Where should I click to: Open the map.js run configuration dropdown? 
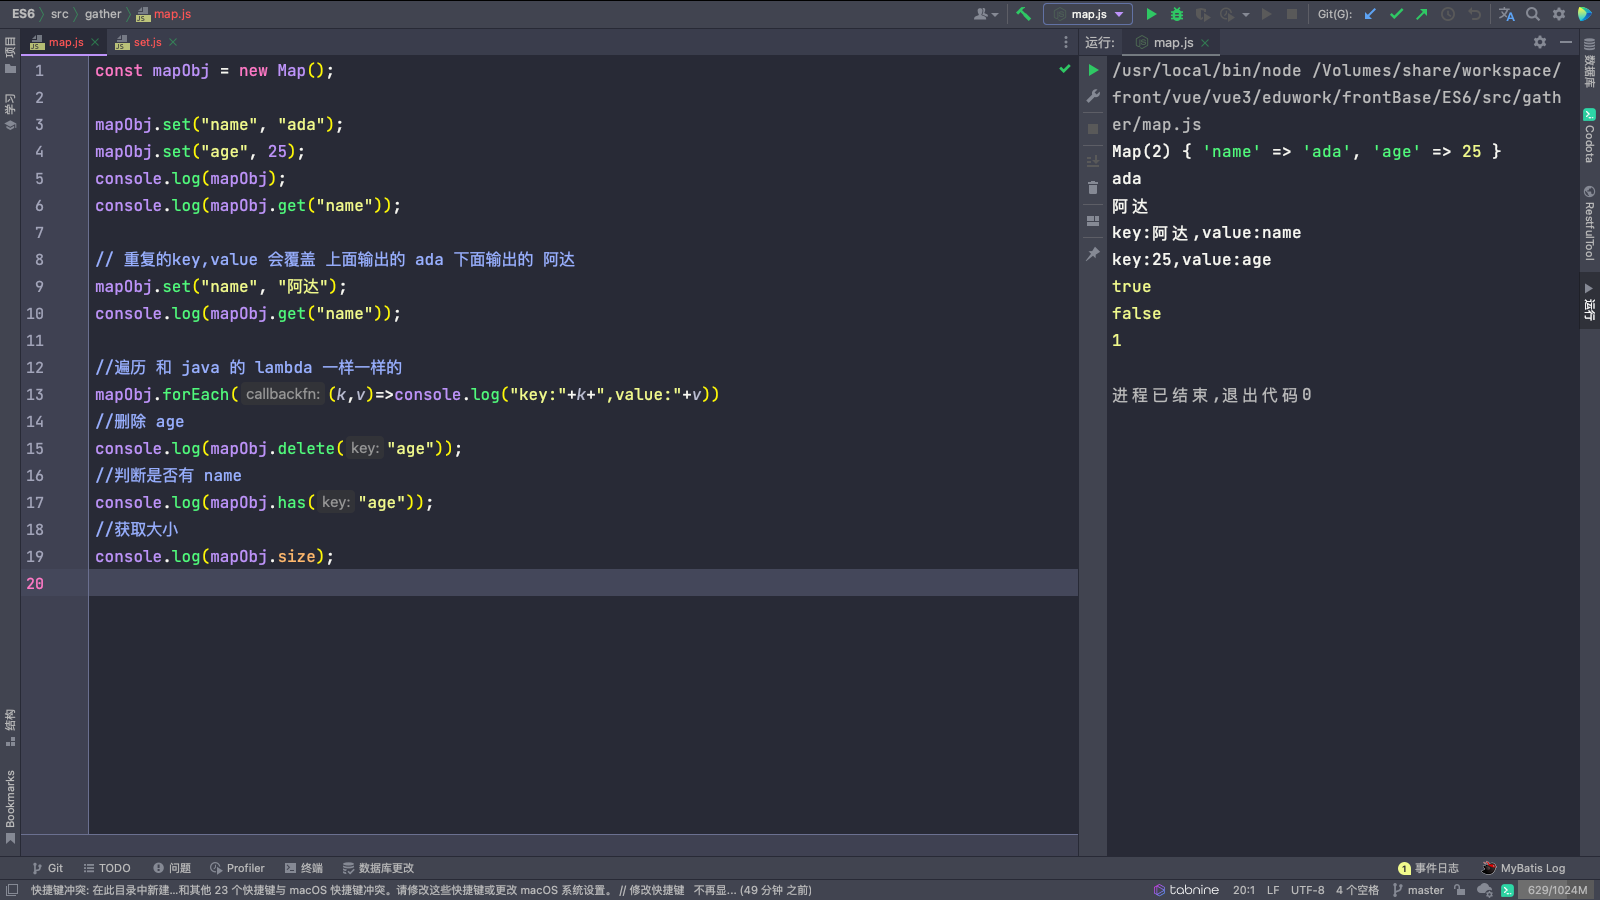pos(1088,14)
